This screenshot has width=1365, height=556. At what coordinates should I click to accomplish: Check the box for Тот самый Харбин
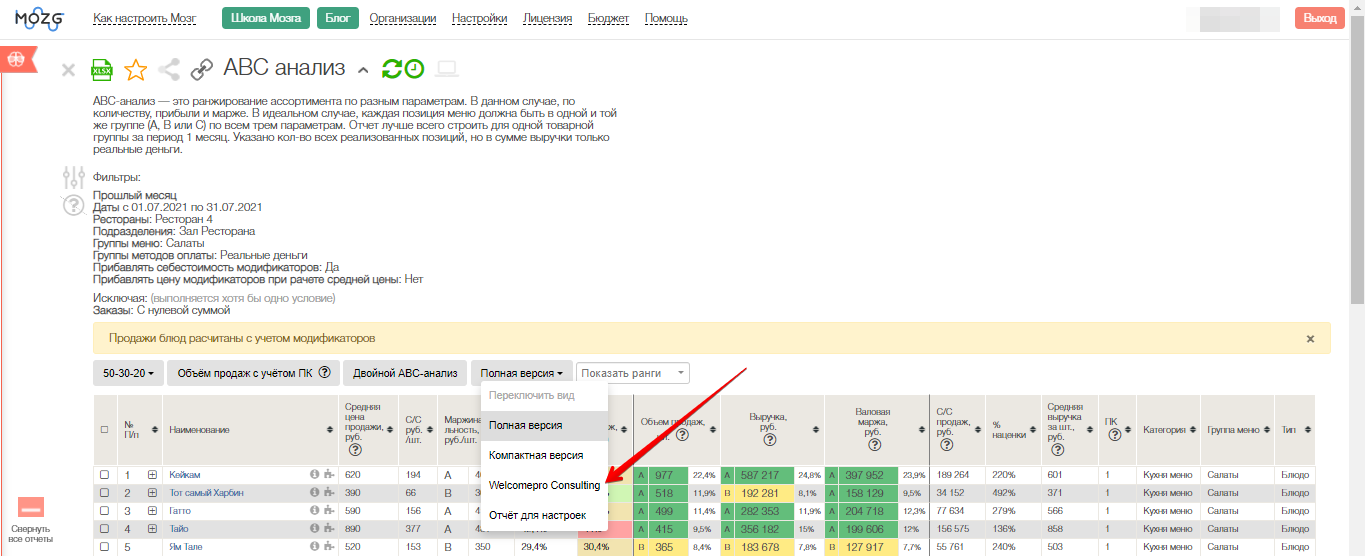click(x=104, y=493)
